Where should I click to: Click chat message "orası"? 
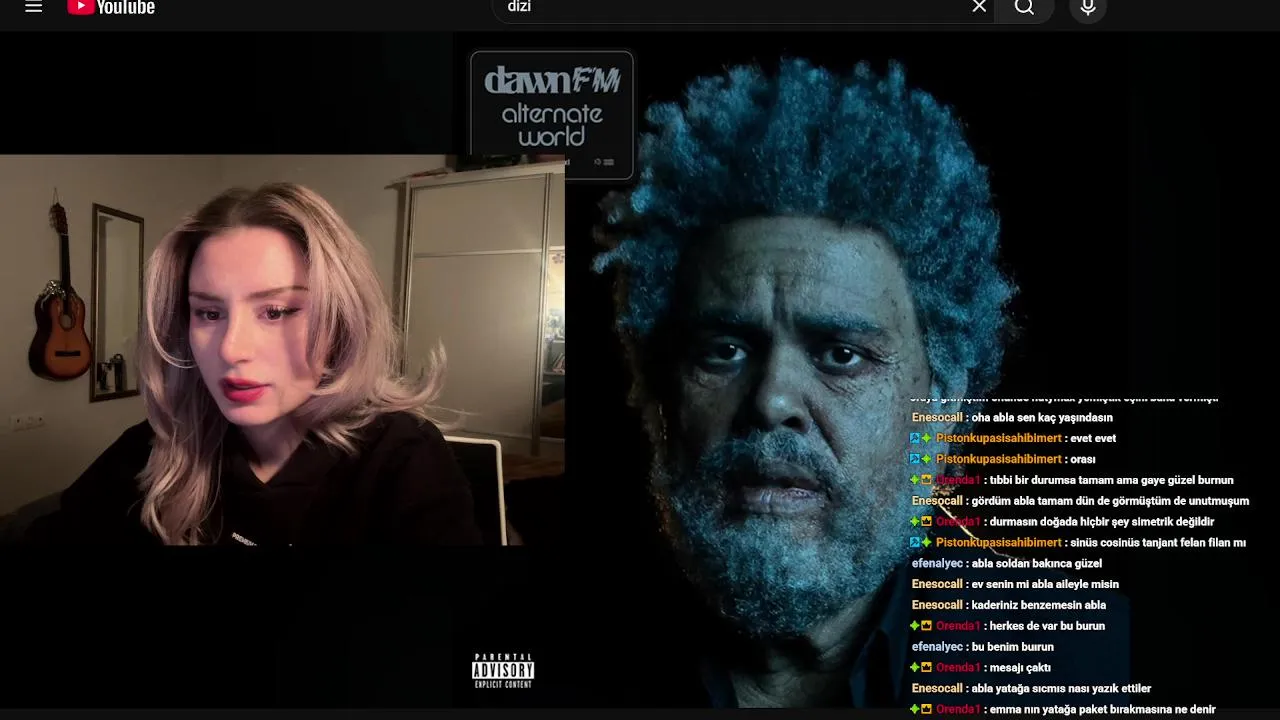tap(1082, 459)
